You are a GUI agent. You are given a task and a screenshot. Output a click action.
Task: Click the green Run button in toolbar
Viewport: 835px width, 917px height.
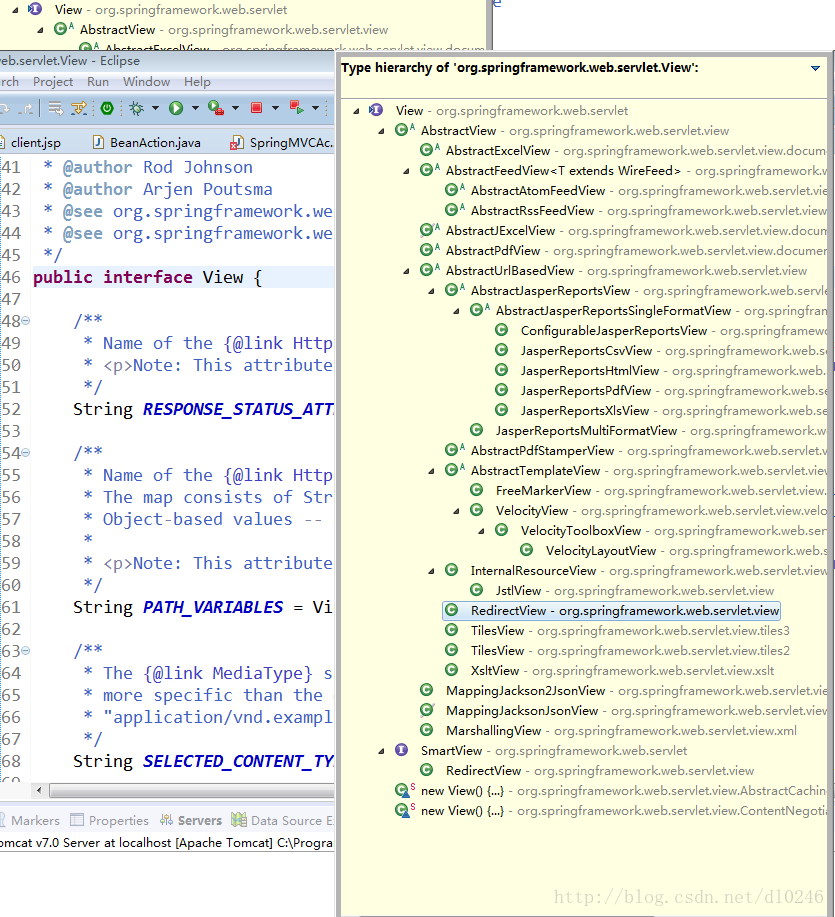176,108
